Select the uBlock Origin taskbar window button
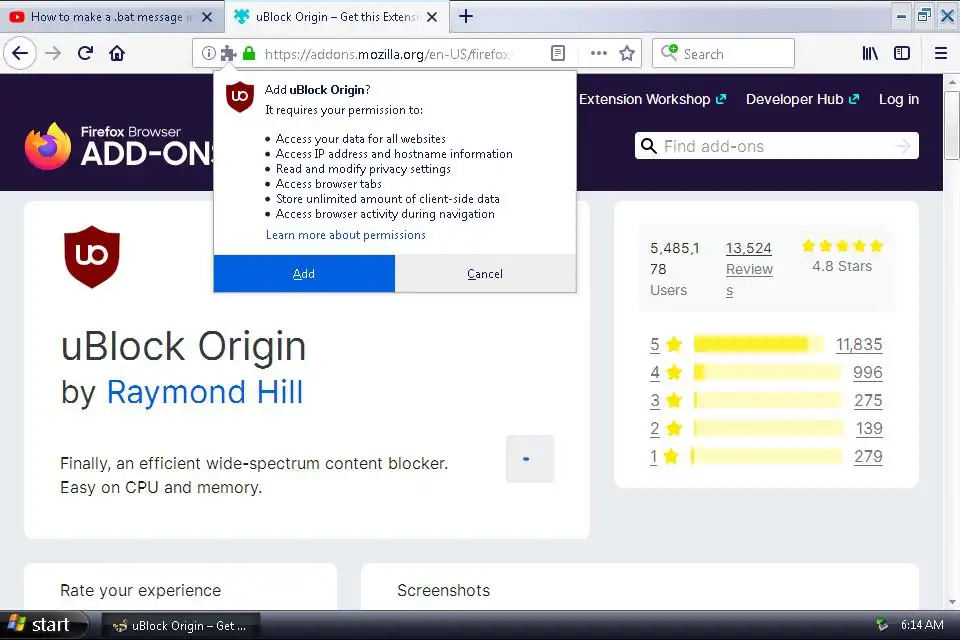 coord(181,625)
